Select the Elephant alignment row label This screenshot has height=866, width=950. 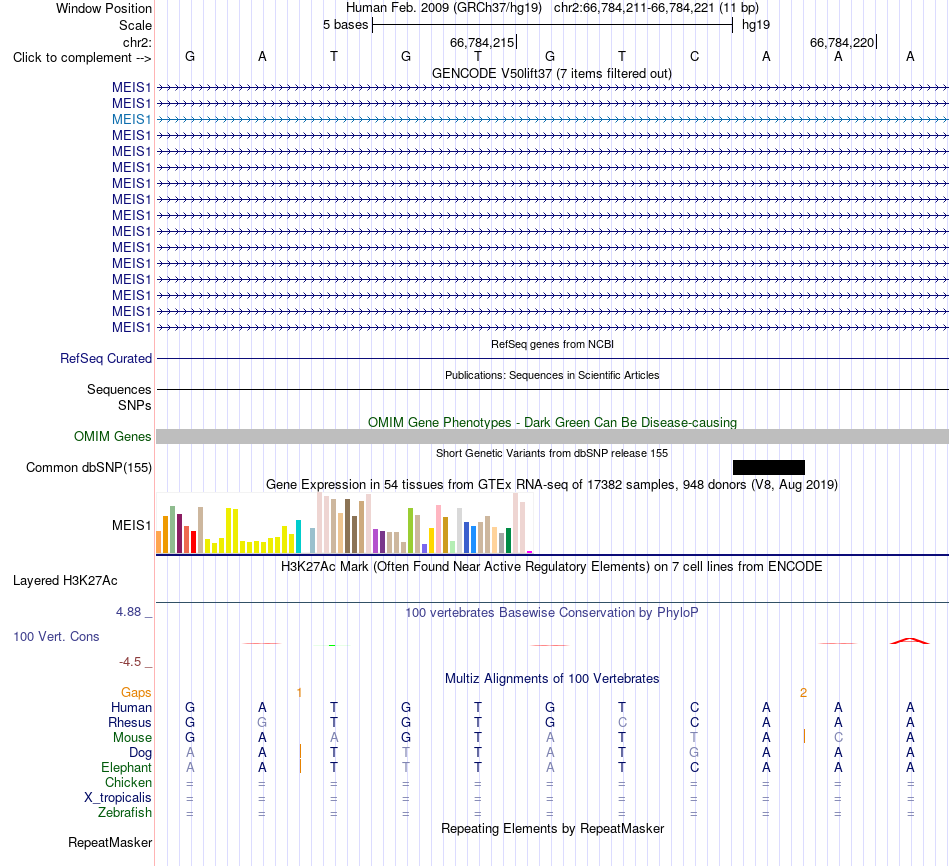click(x=126, y=768)
